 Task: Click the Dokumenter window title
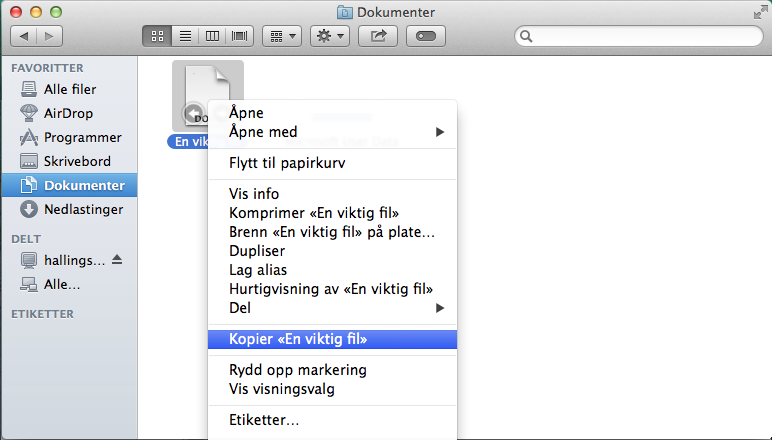[396, 12]
